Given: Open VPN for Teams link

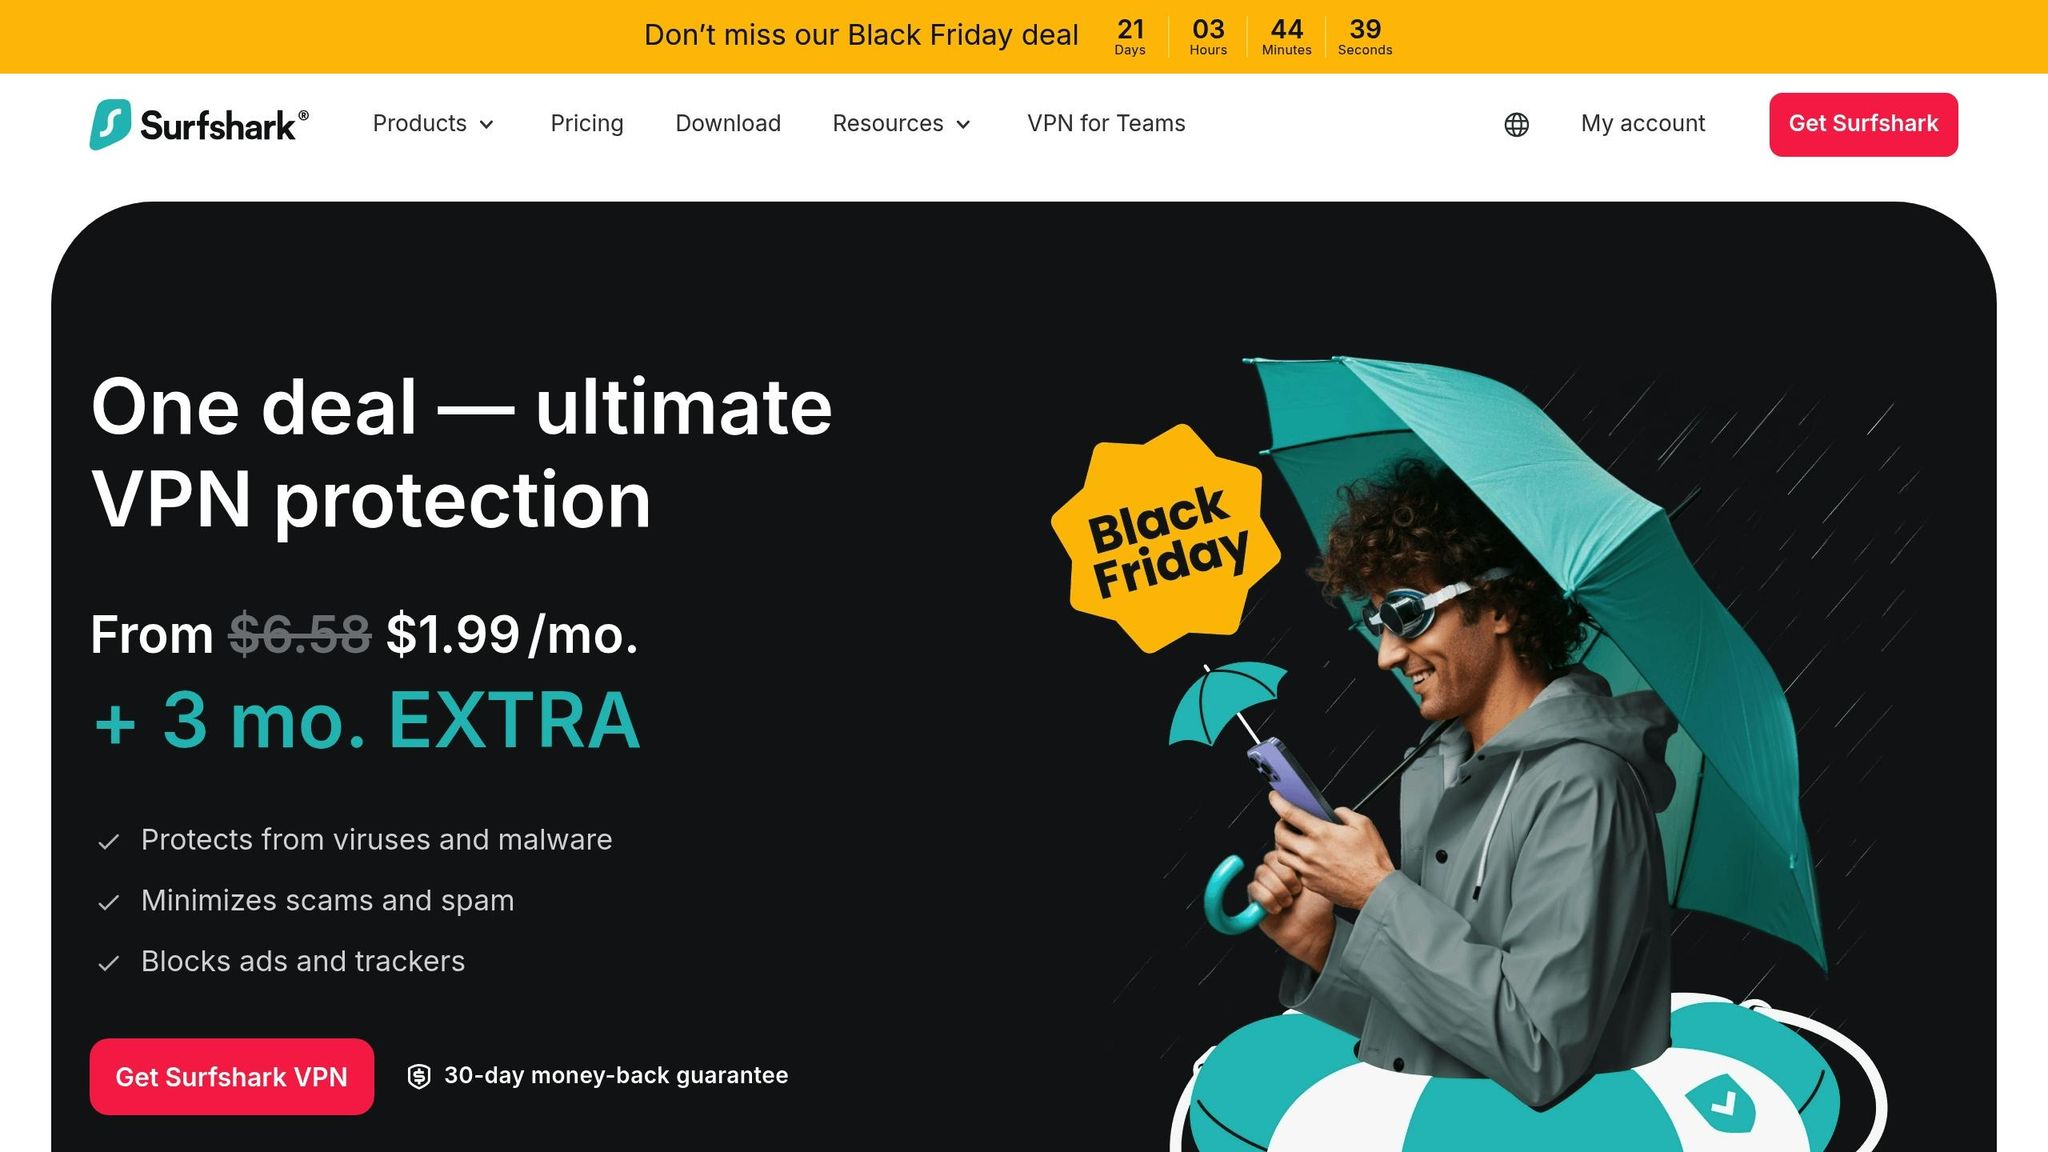Looking at the screenshot, I should point(1106,124).
